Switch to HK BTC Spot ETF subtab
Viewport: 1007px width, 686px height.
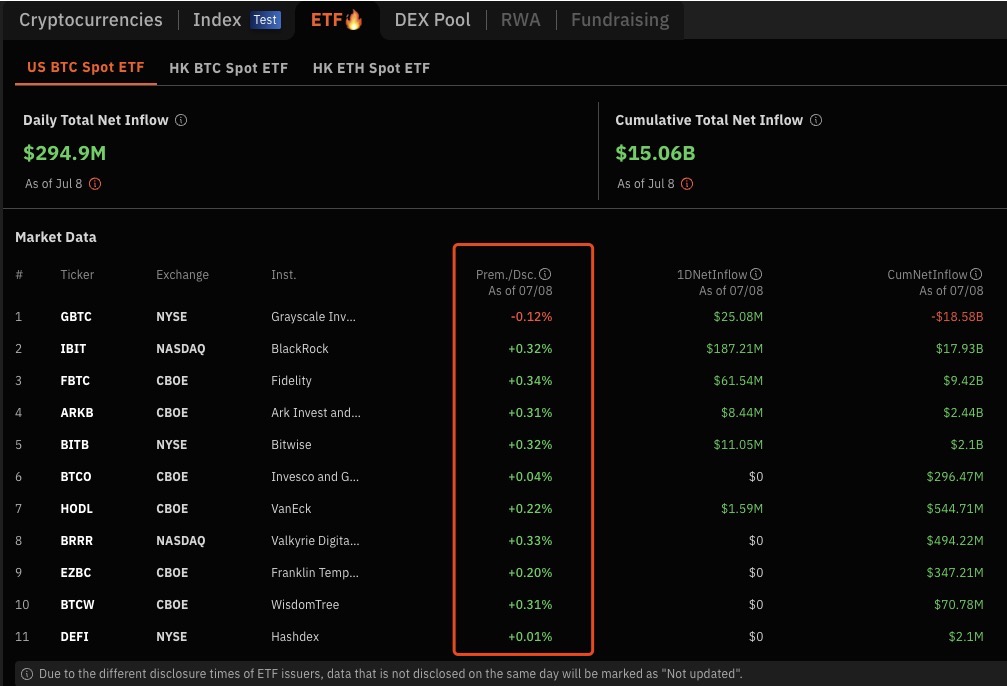point(229,68)
